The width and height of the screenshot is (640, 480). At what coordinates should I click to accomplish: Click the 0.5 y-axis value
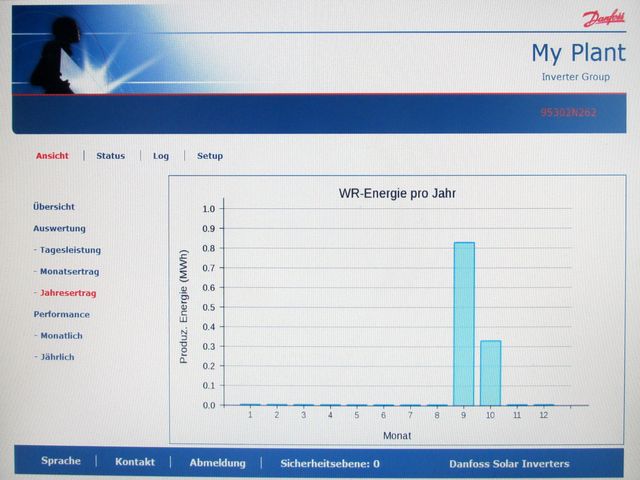click(x=209, y=307)
